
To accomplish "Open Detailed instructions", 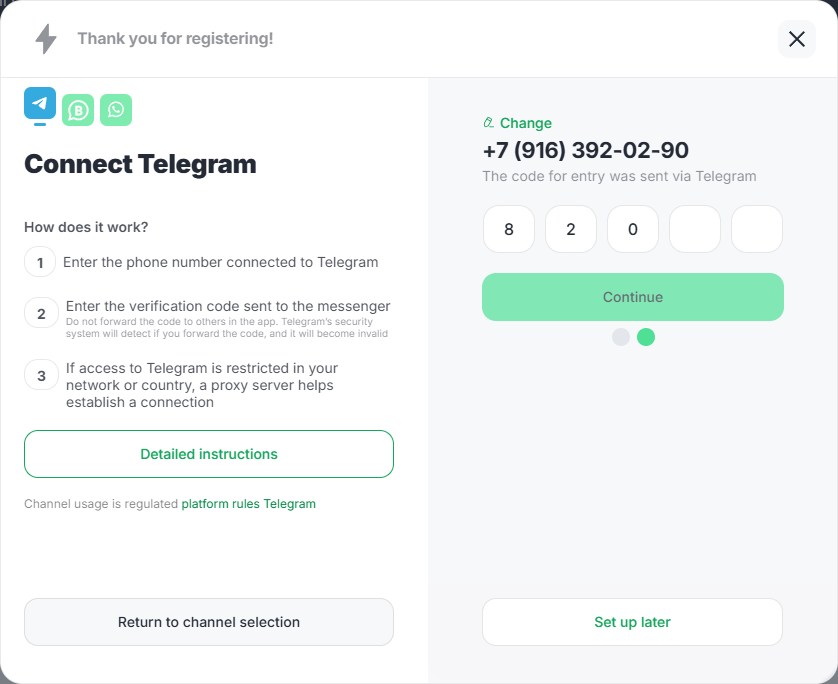I will (x=209, y=454).
